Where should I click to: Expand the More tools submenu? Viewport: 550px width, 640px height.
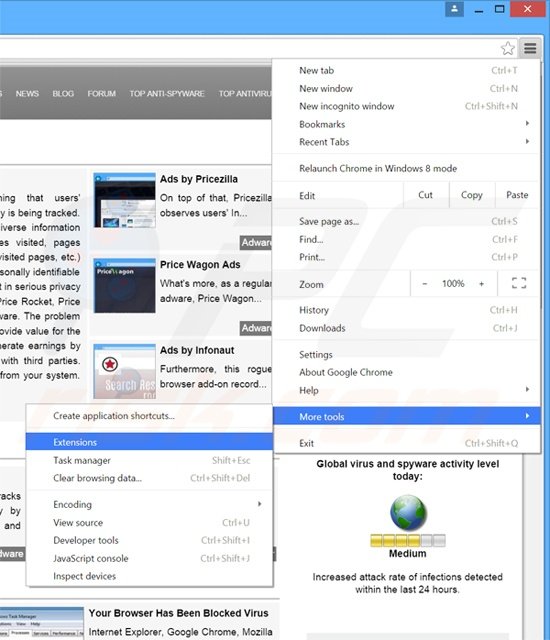(x=406, y=416)
